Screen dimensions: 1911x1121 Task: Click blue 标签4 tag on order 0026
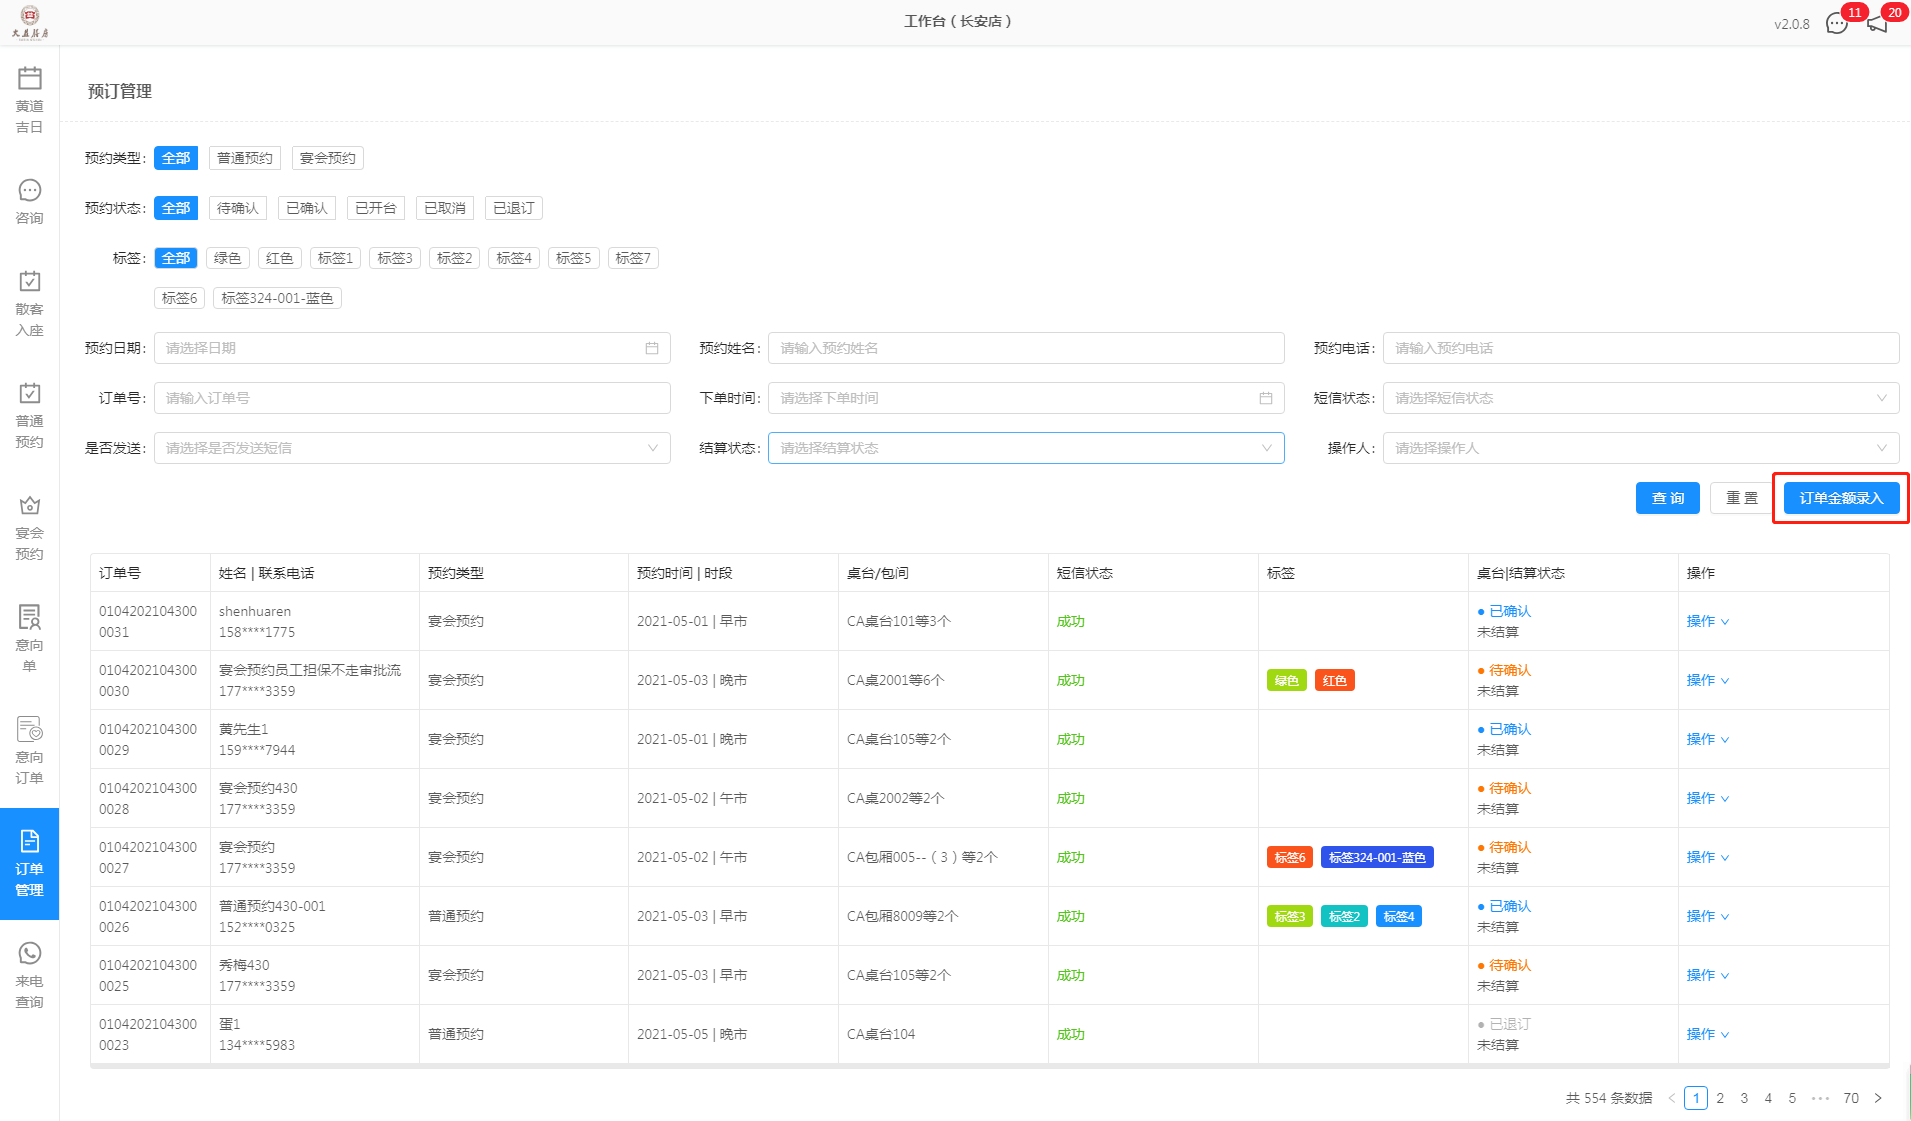1398,917
